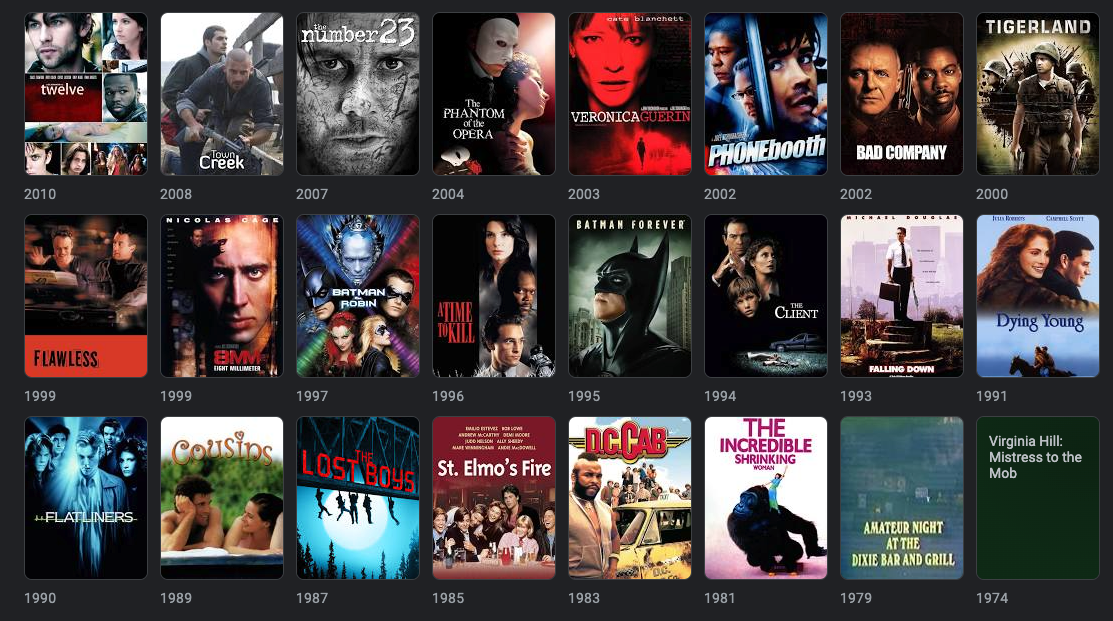Open the Batman Forever poster

[x=630, y=296]
